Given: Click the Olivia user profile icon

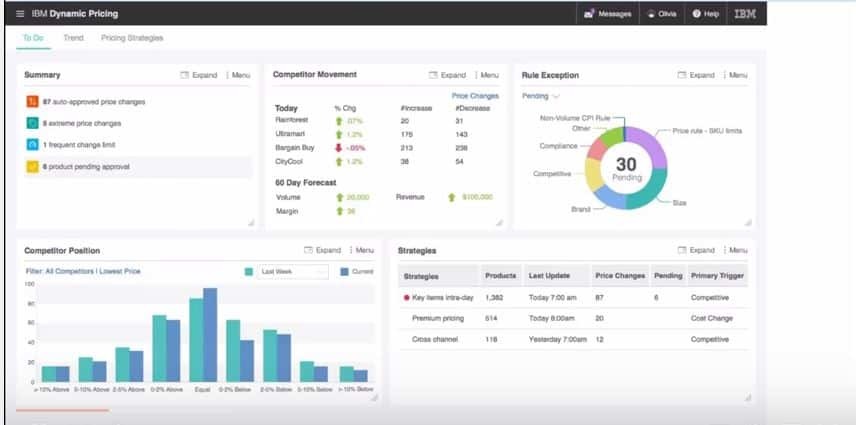Looking at the screenshot, I should (x=652, y=14).
